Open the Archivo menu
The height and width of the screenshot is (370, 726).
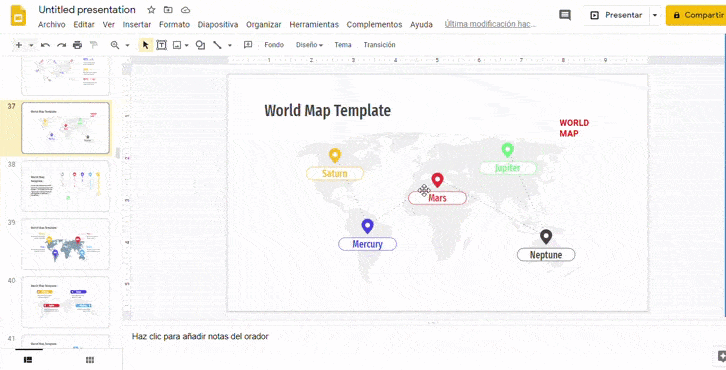point(51,25)
